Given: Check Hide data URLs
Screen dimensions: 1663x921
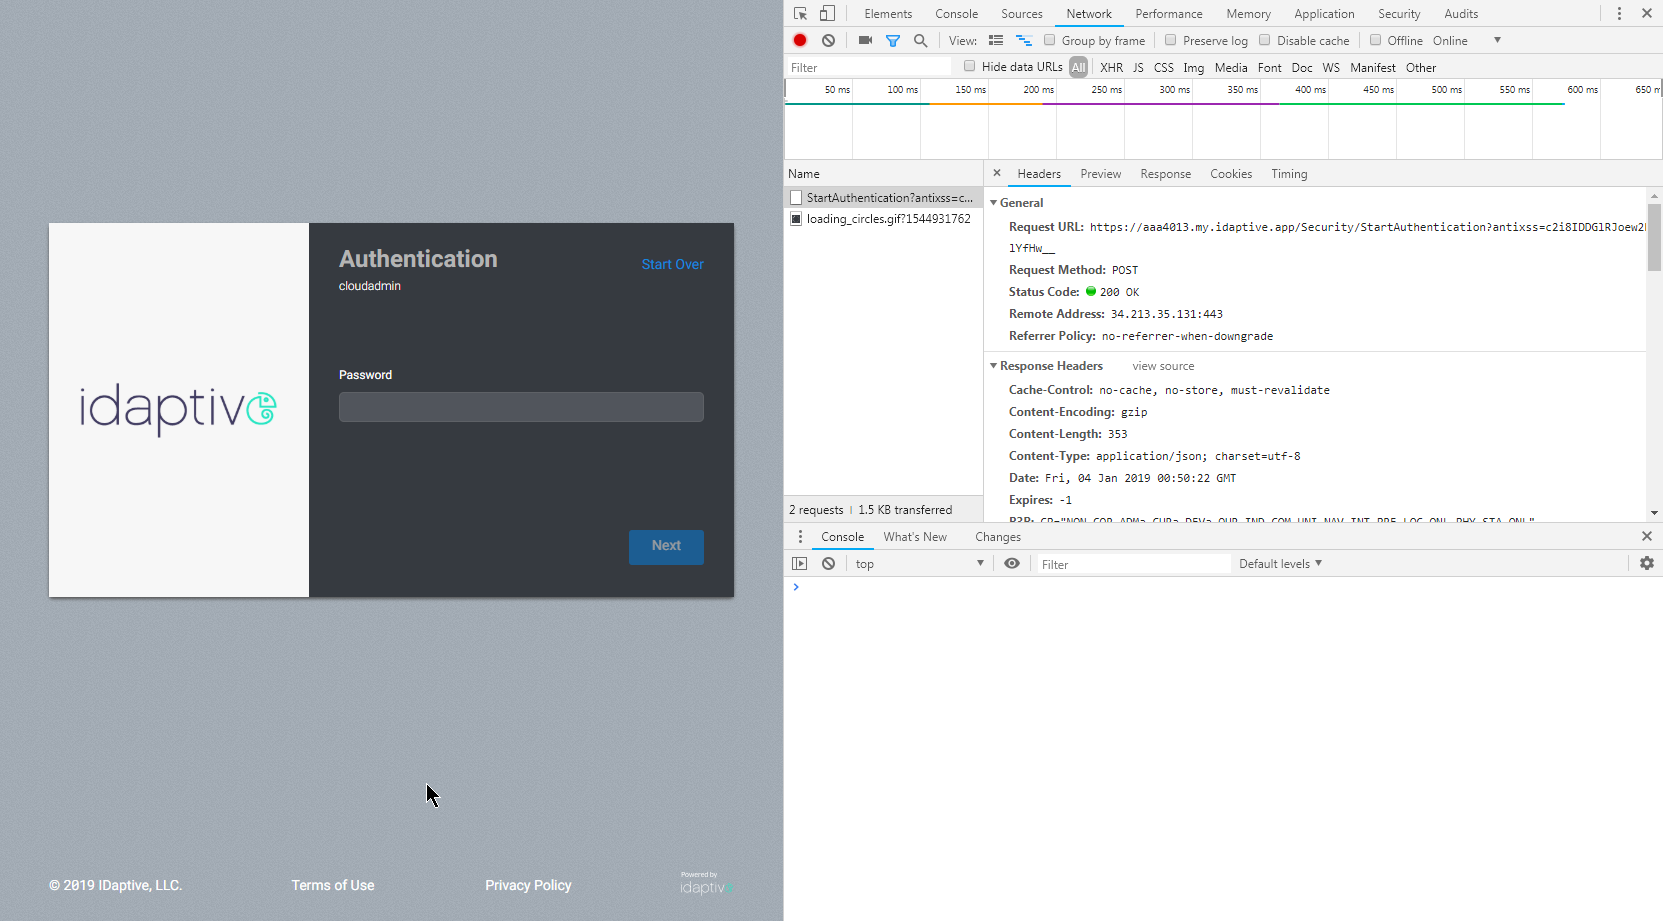Looking at the screenshot, I should point(969,66).
